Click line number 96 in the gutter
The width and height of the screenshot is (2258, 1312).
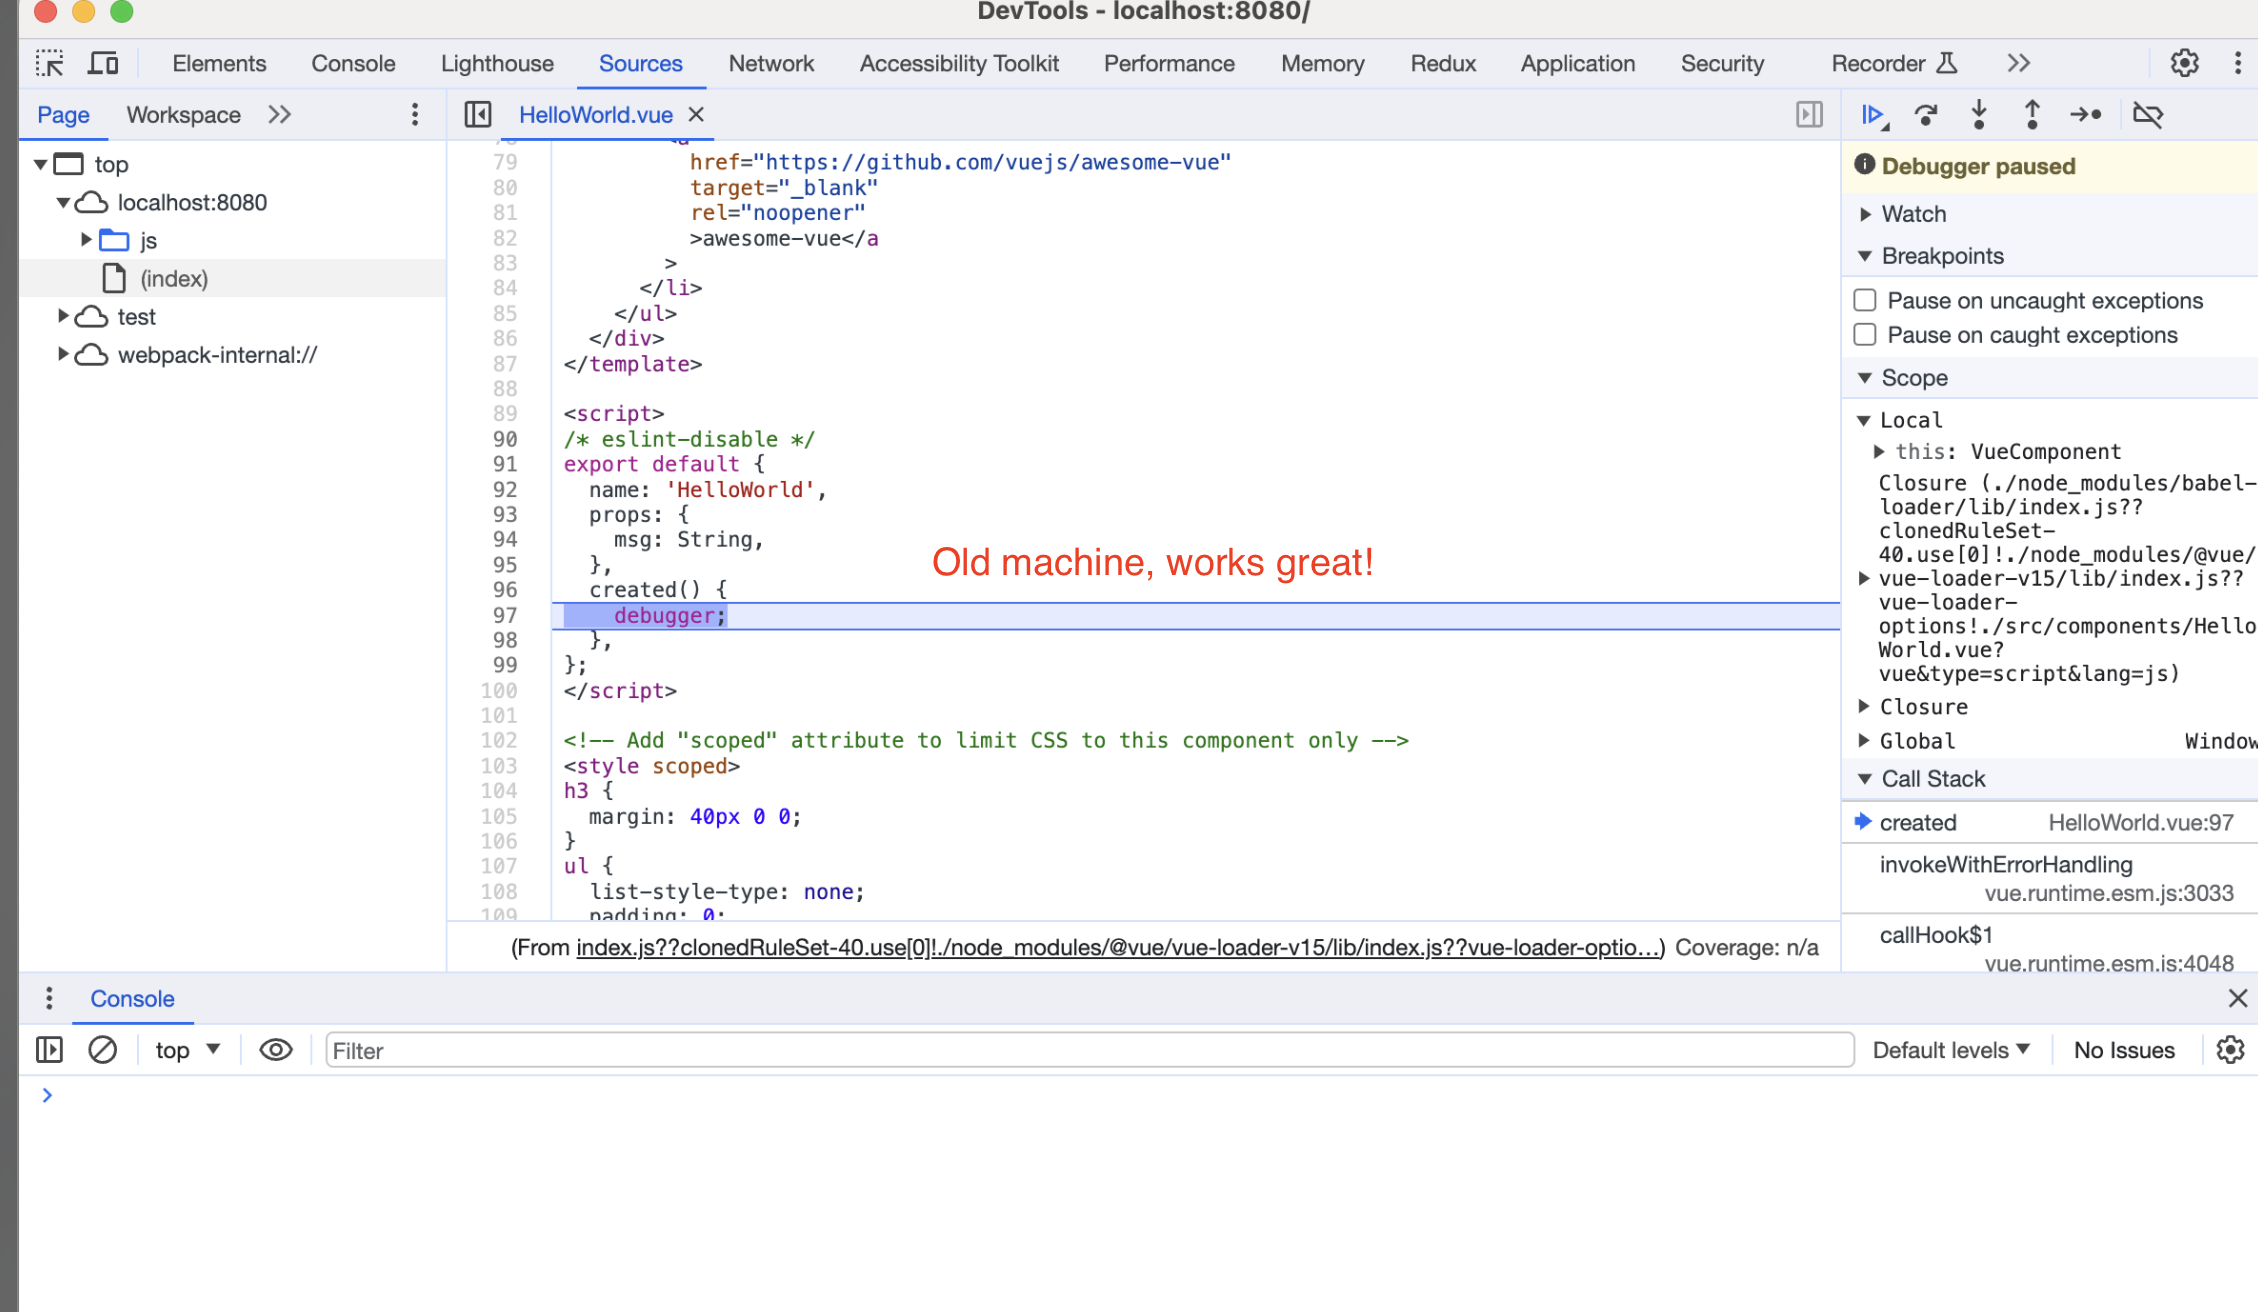coord(504,590)
